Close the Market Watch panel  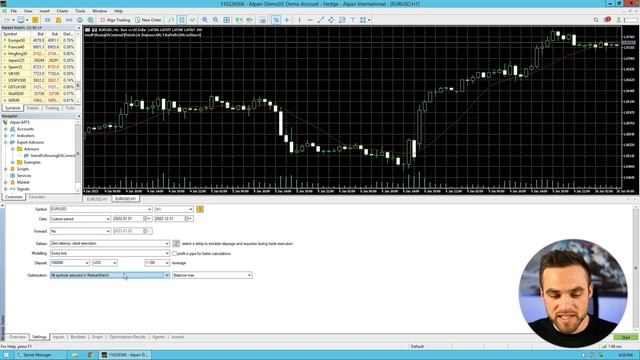pyautogui.click(x=78, y=28)
